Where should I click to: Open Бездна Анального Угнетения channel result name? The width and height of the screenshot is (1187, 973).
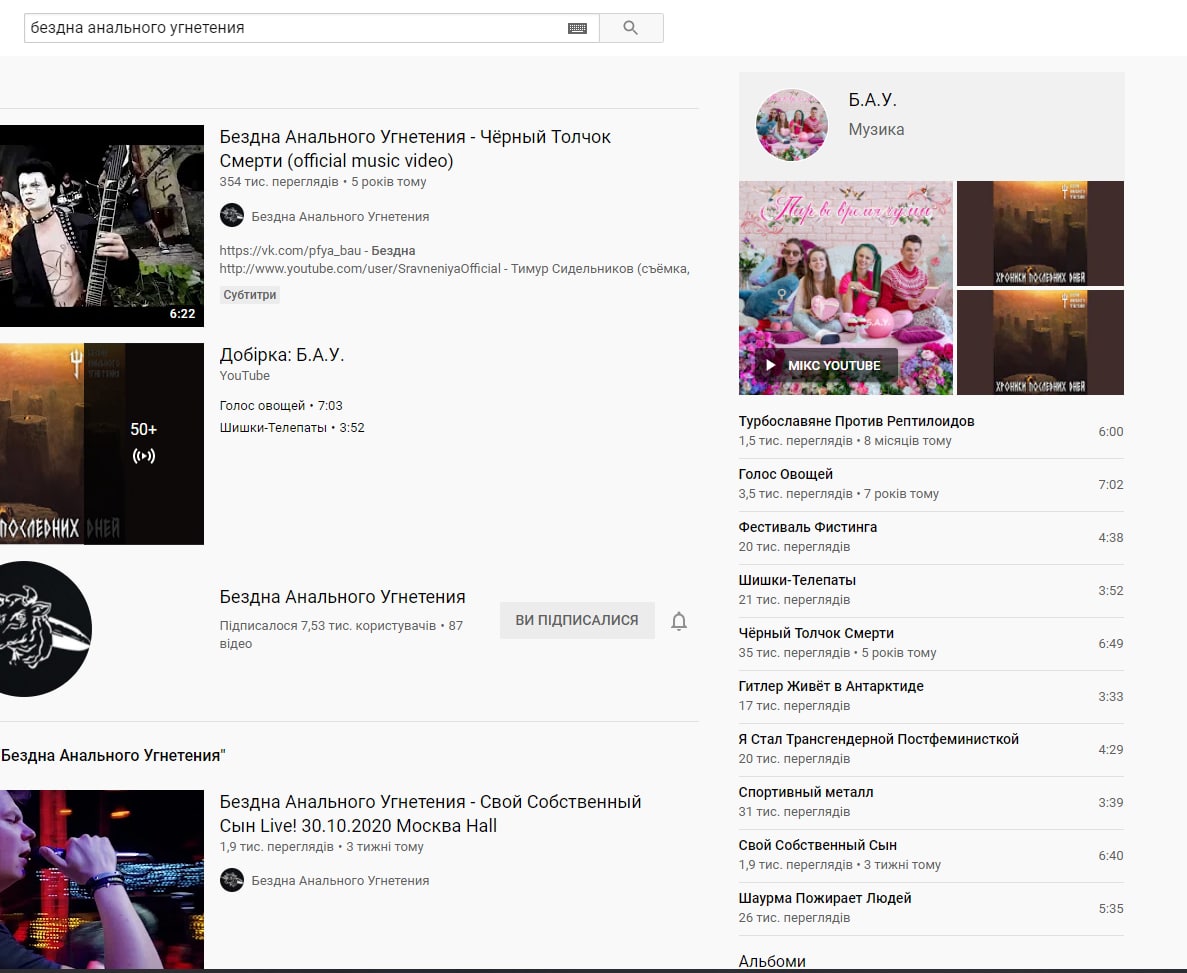click(342, 597)
